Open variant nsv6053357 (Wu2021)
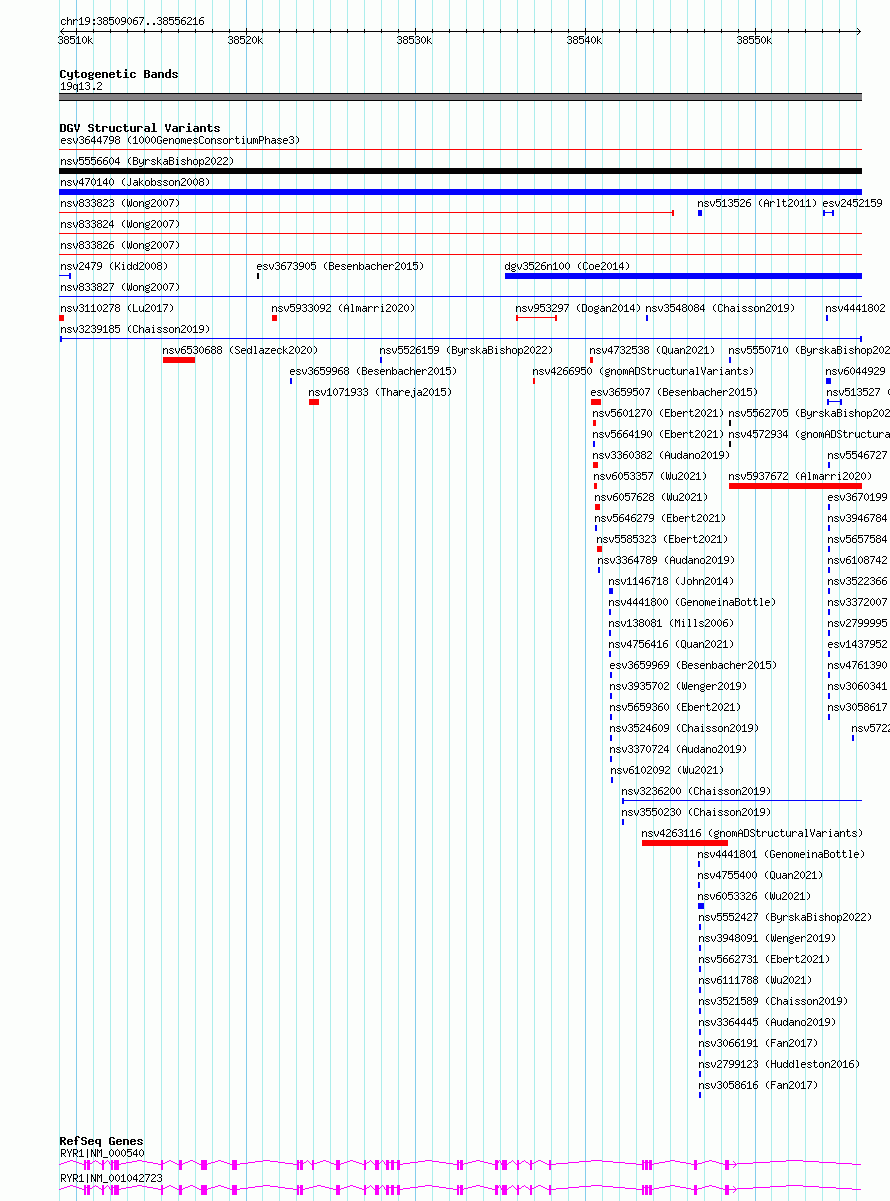The image size is (890, 1201). 650,476
